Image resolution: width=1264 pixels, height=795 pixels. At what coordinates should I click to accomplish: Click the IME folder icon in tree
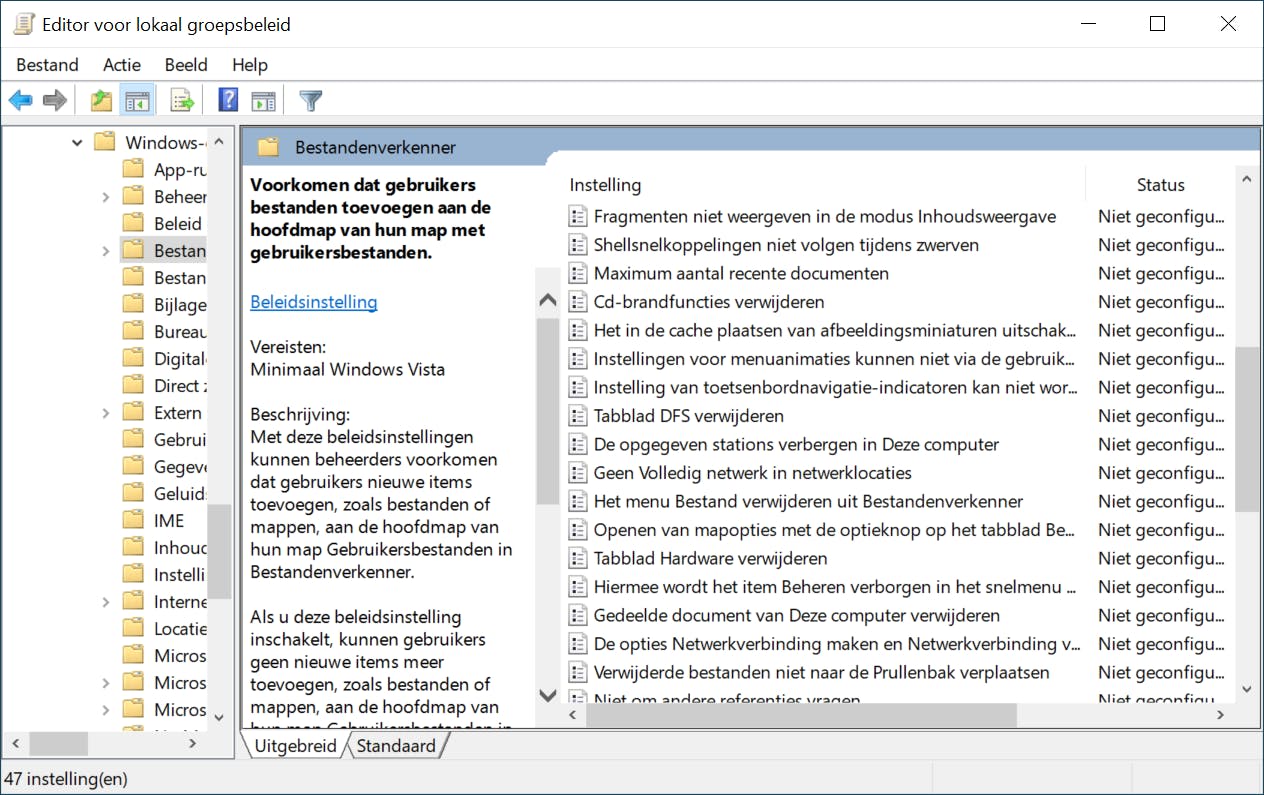133,520
